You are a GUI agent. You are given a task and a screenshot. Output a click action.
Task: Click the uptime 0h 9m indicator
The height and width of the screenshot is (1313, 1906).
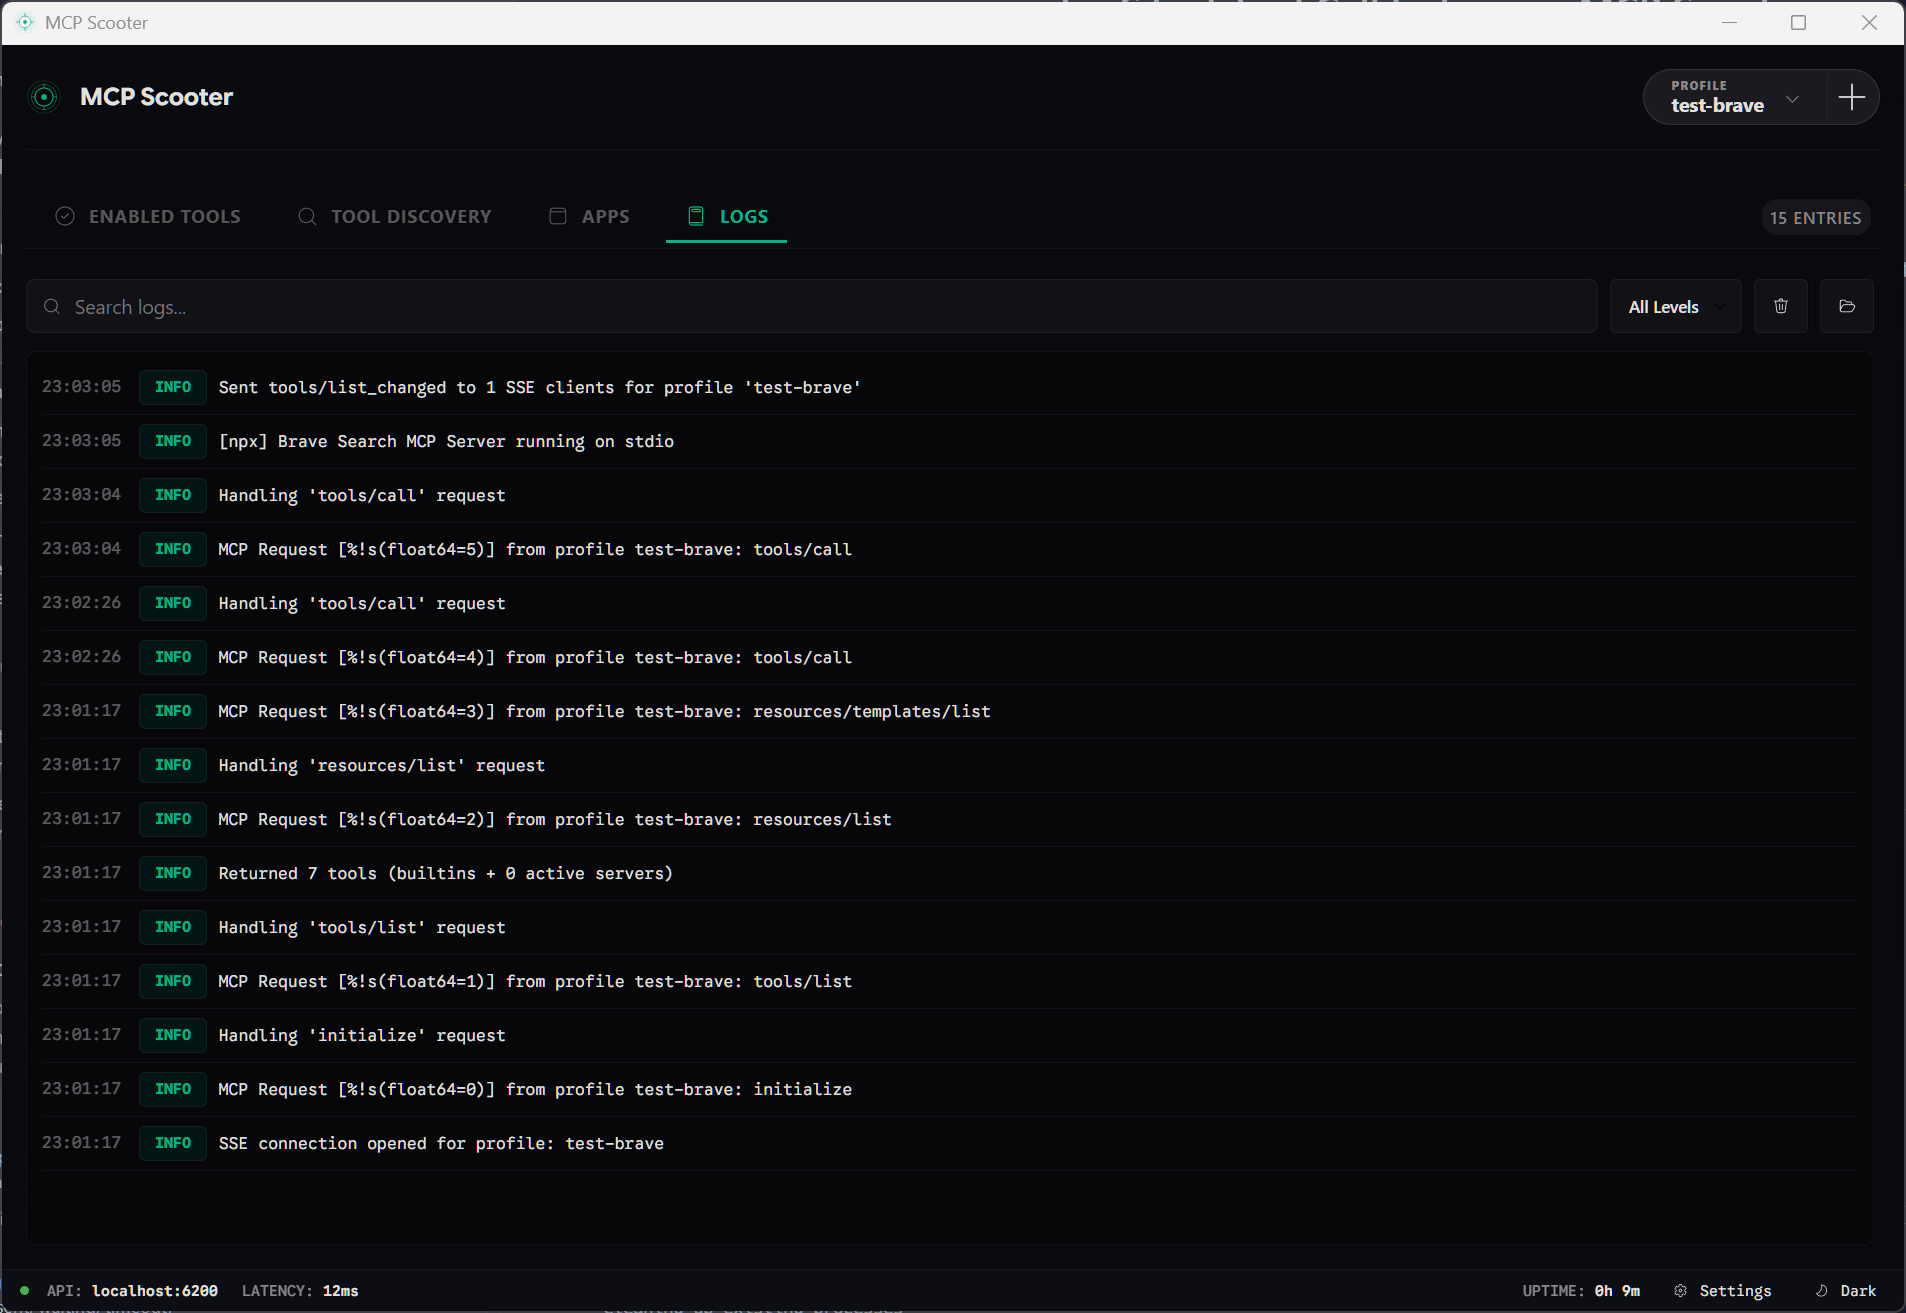(1581, 1290)
